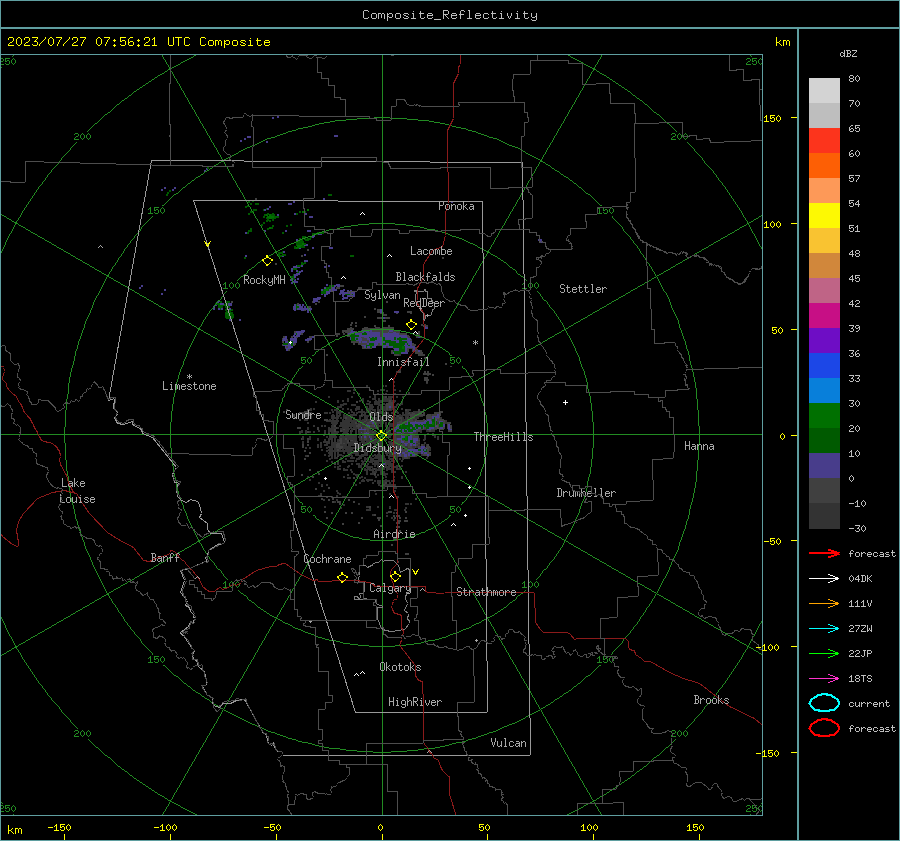The image size is (900, 841).
Task: Click the Vulcan city label
Action: click(x=509, y=743)
